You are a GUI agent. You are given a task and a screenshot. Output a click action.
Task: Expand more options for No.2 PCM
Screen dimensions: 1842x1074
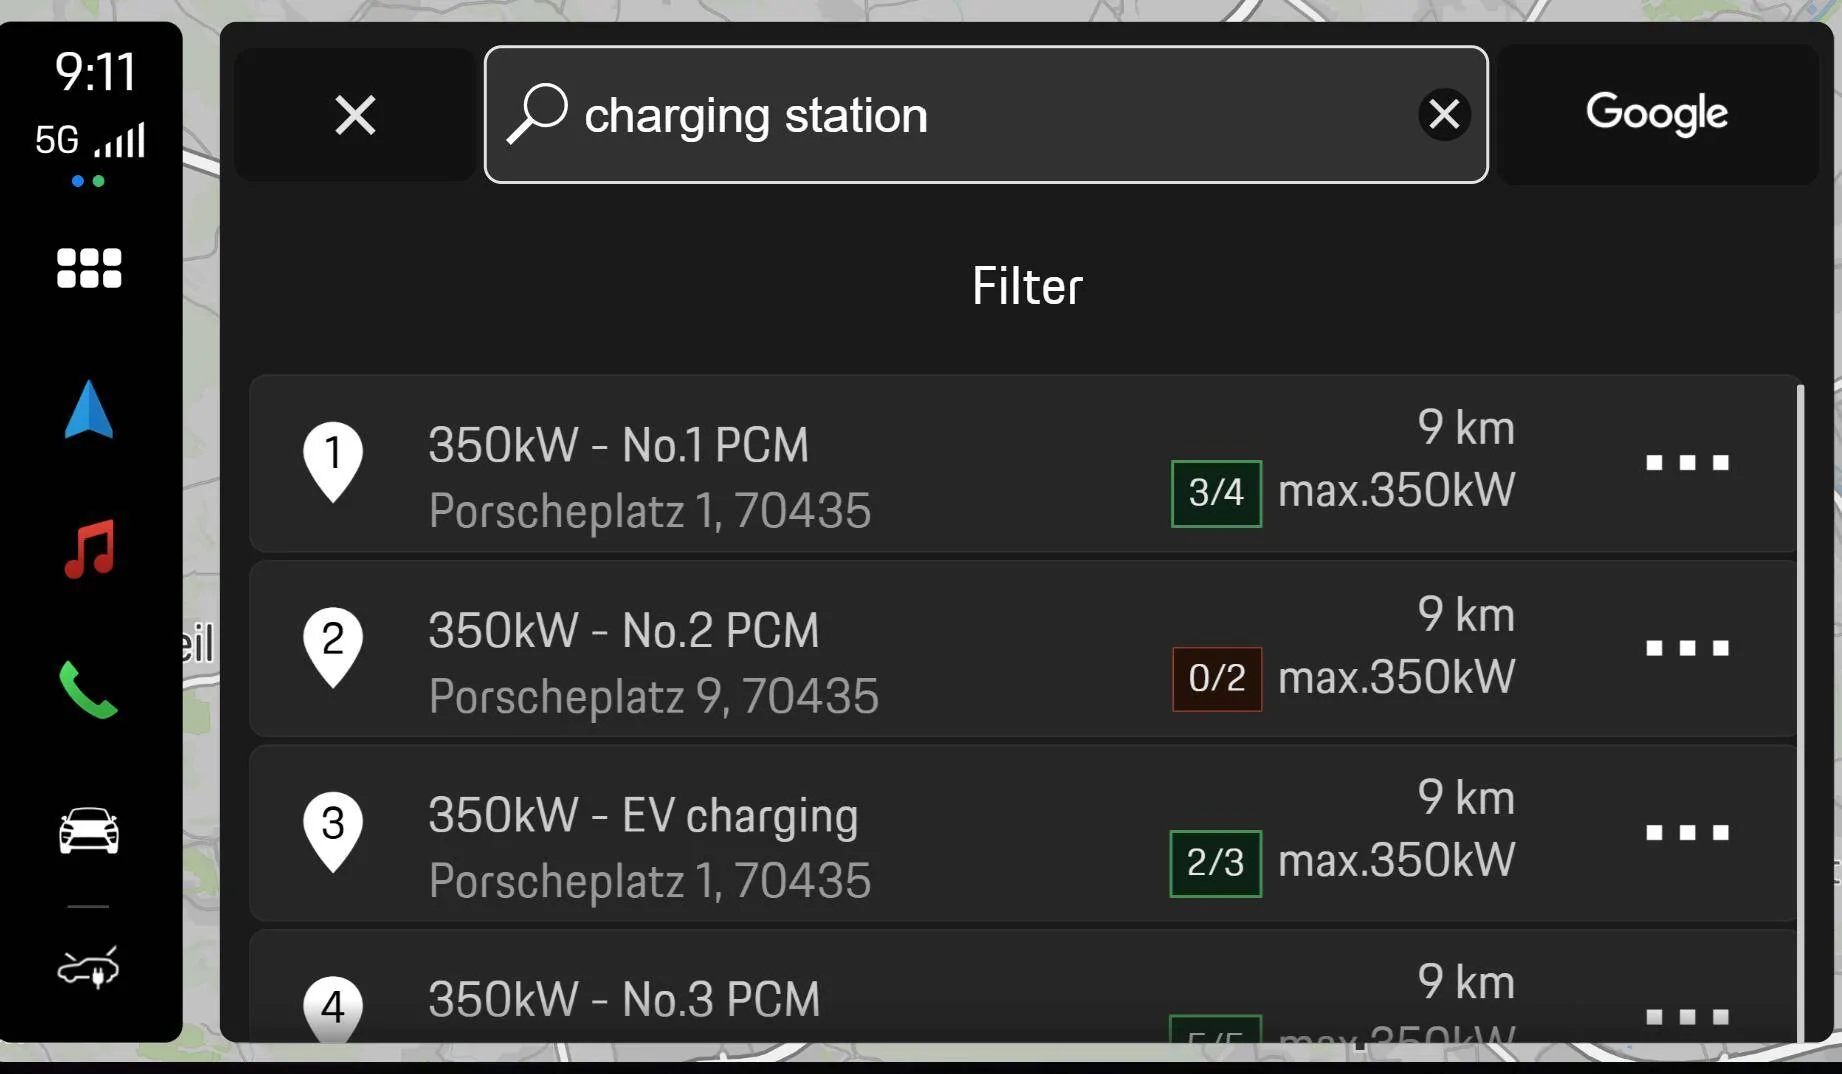(x=1687, y=648)
